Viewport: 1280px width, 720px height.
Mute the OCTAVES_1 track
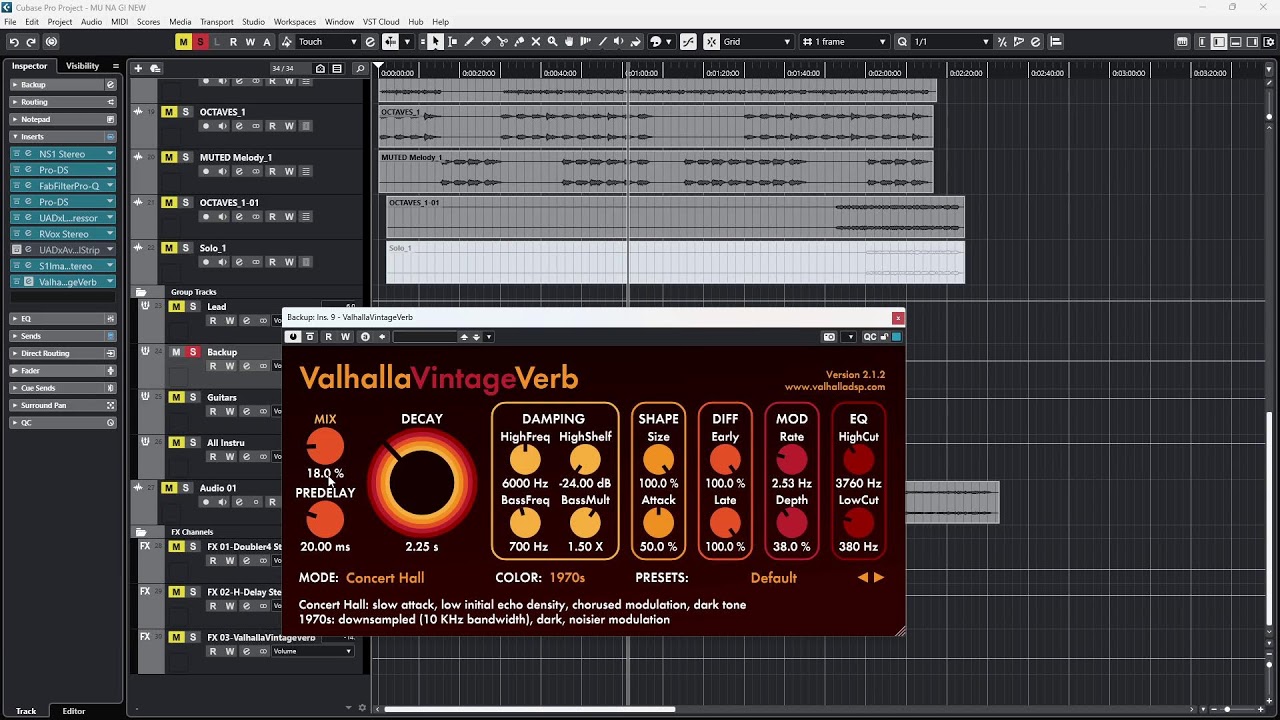coord(169,112)
